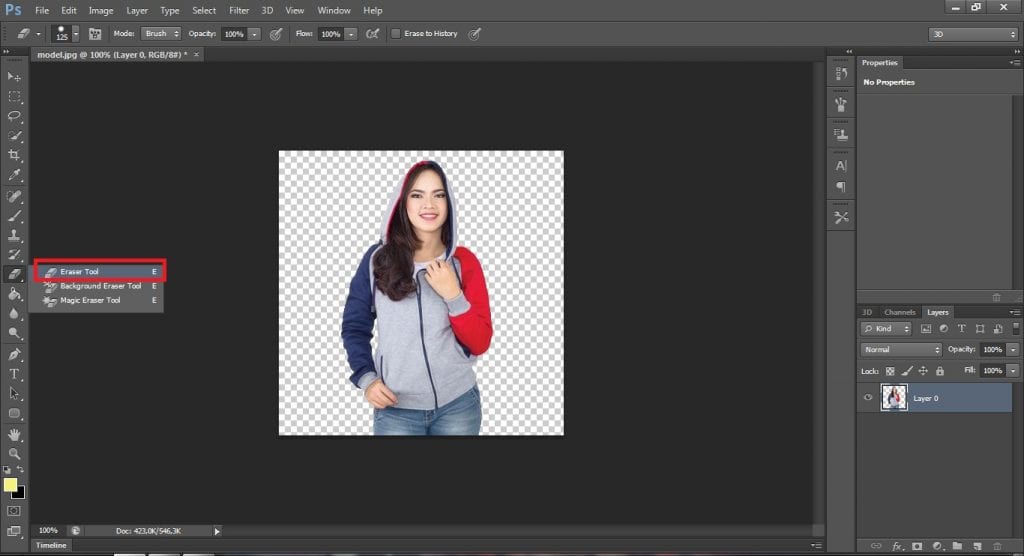1024x556 pixels.
Task: Select the Lasso tool
Action: [x=14, y=116]
